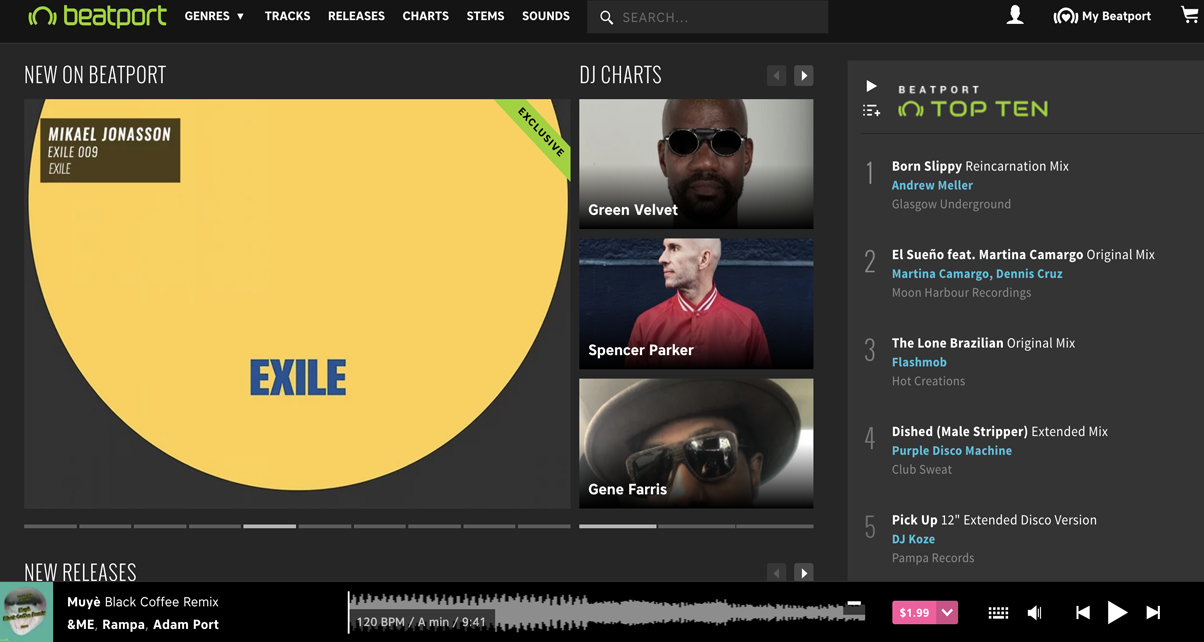
Task: Open artist DJ Koze
Action: (x=913, y=539)
